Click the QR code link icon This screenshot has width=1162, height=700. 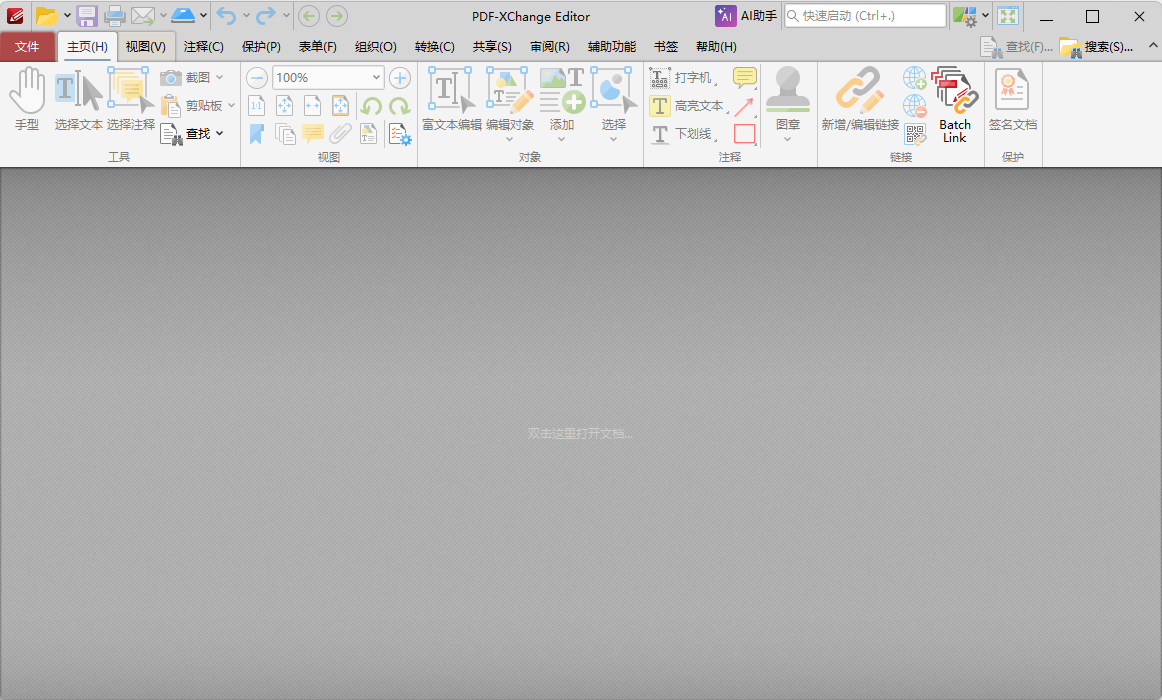click(914, 134)
